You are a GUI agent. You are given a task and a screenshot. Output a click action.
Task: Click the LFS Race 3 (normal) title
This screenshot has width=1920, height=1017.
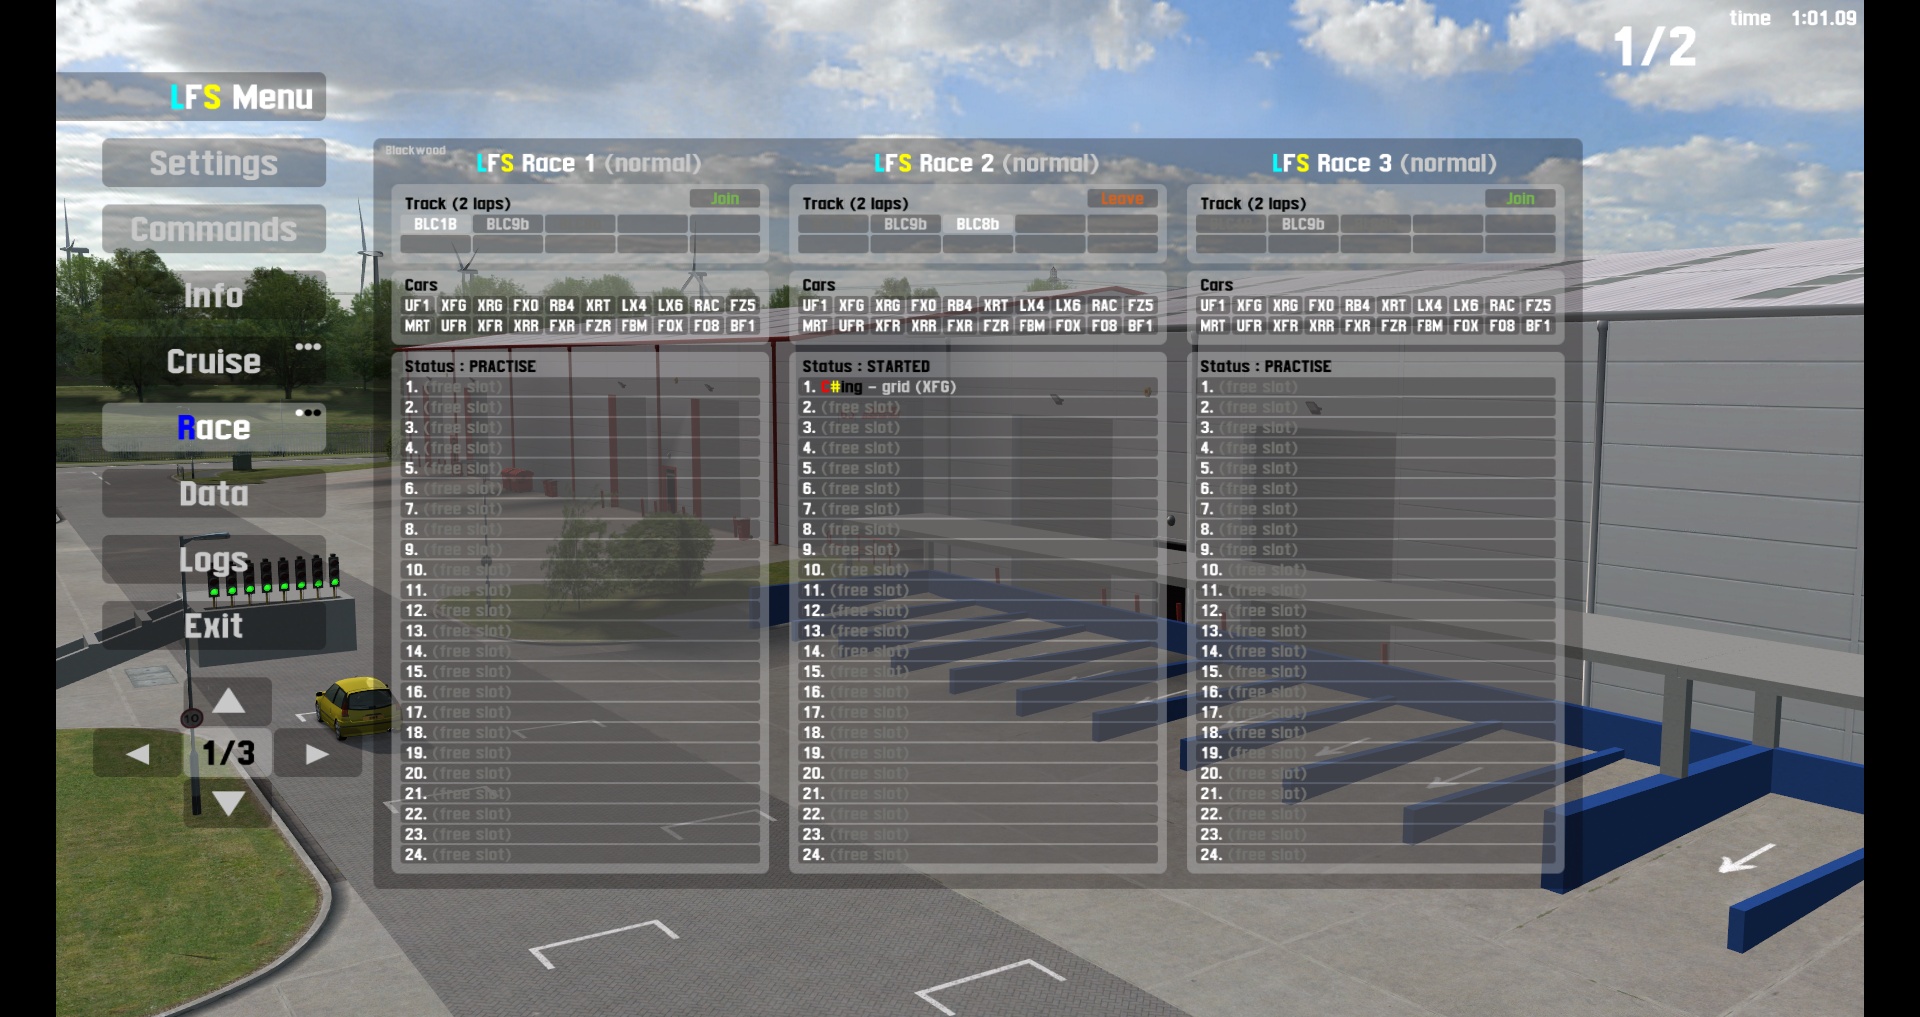1384,163
